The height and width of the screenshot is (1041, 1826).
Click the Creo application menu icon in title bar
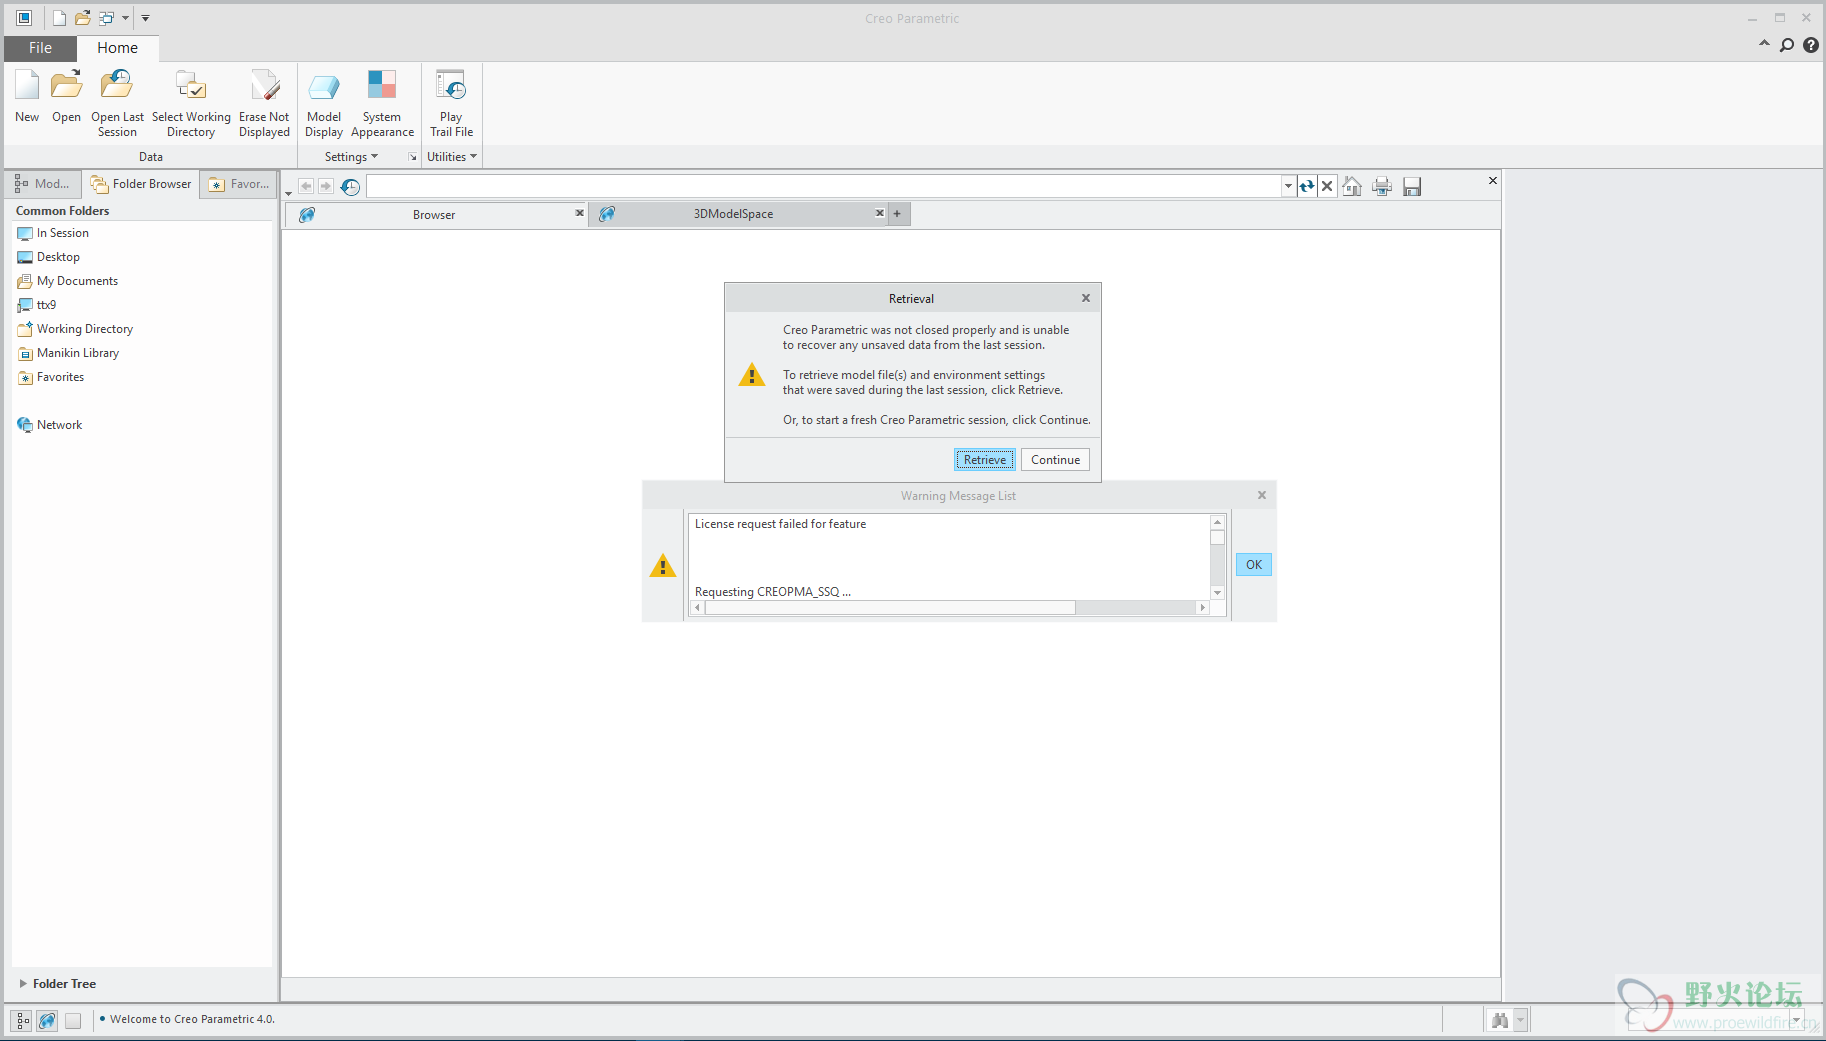(x=24, y=18)
